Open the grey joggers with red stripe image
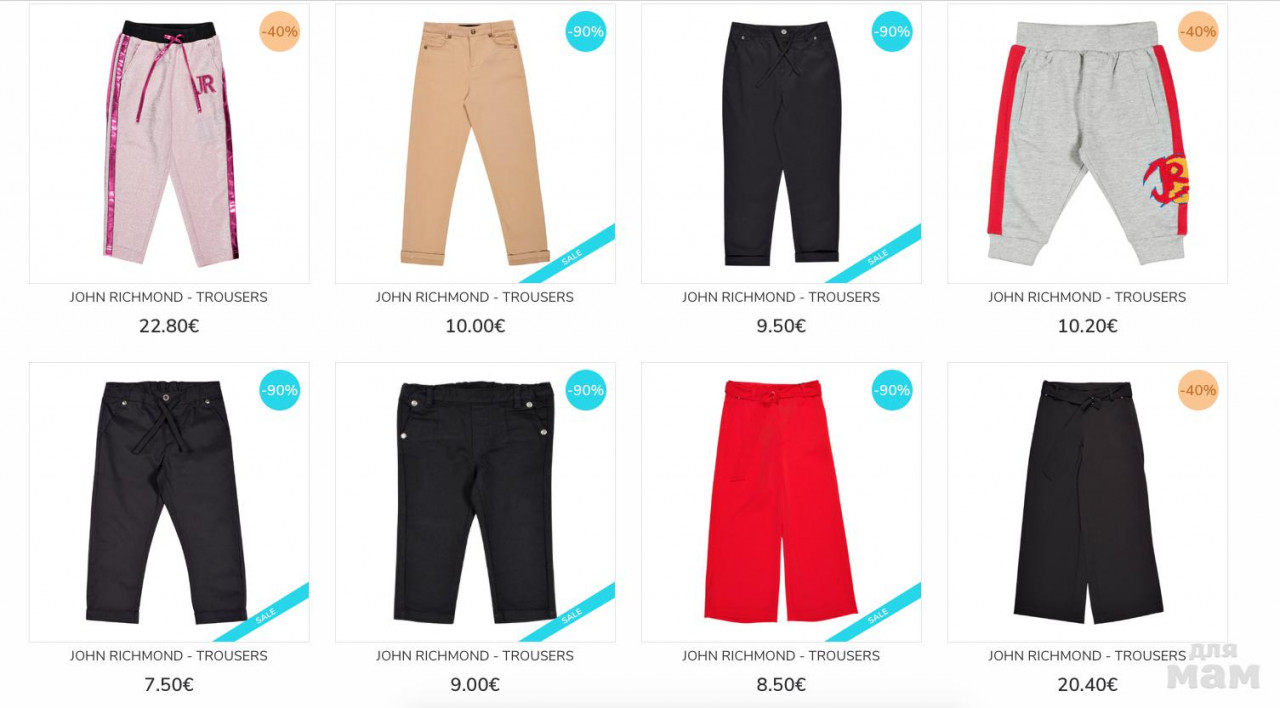This screenshot has height=708, width=1280. click(x=1087, y=144)
